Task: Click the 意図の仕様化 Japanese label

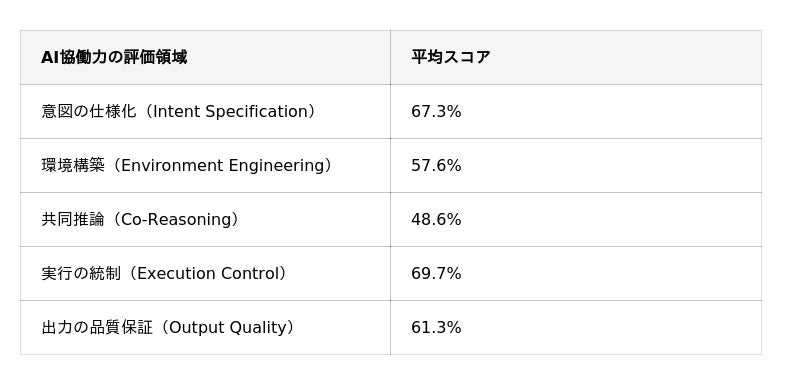Action: pyautogui.click(x=89, y=112)
